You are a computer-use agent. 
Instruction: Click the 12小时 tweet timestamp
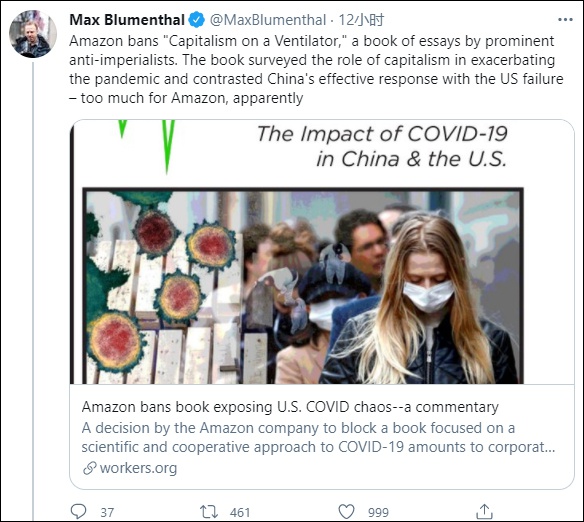[x=361, y=20]
